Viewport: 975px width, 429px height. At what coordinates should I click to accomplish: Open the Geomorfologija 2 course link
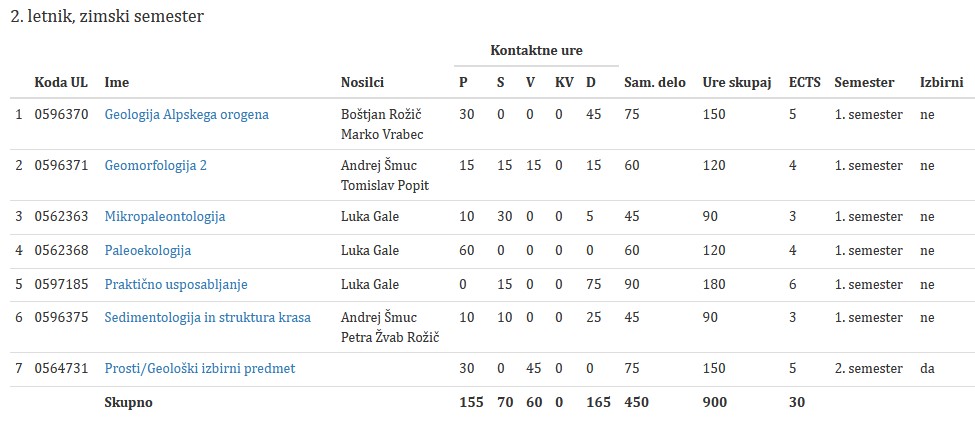pyautogui.click(x=155, y=165)
